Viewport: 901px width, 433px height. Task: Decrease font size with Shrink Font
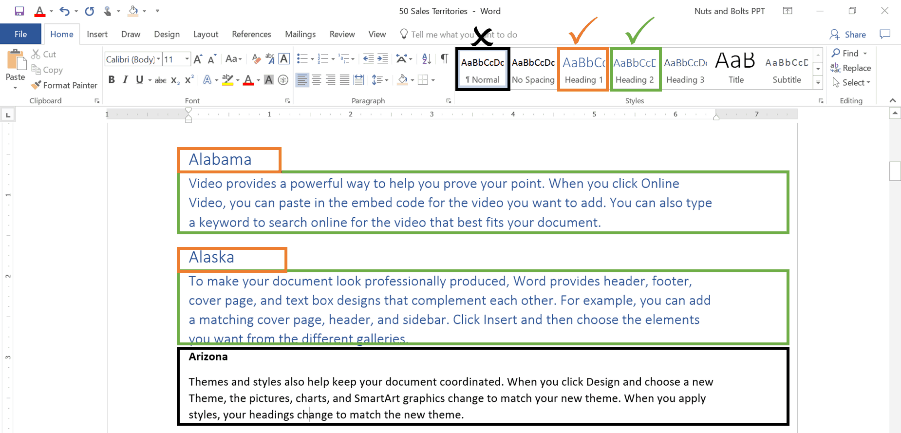(212, 59)
